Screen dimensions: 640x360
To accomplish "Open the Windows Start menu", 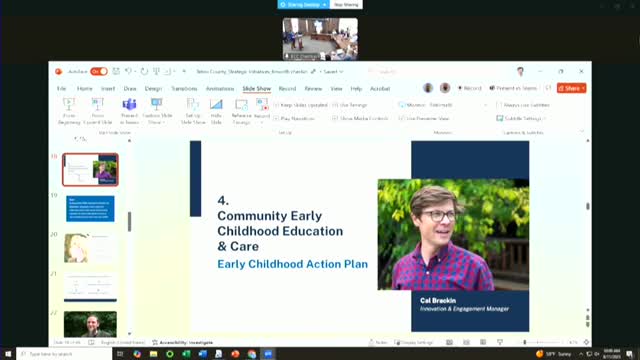I will 8,354.
